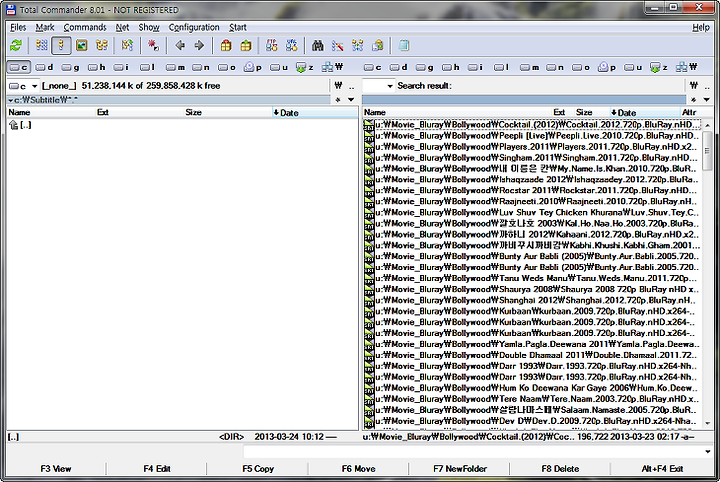Viewport: 720px width, 482px height.
Task: Select drive c in right drive bar
Action: (372, 67)
